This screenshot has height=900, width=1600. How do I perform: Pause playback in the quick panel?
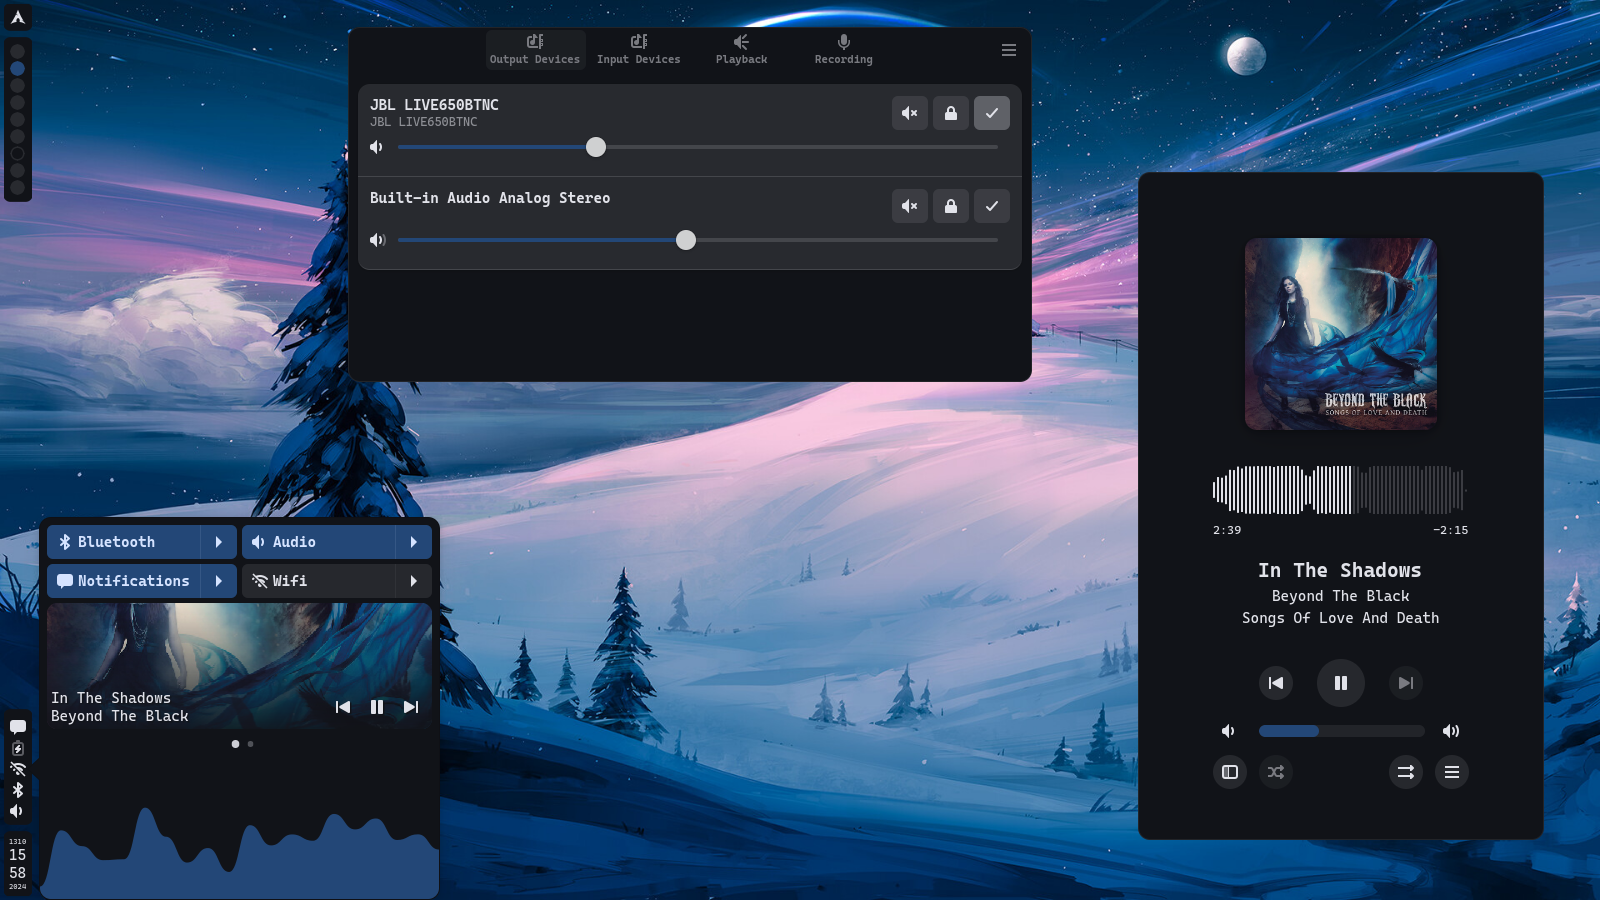click(x=377, y=707)
